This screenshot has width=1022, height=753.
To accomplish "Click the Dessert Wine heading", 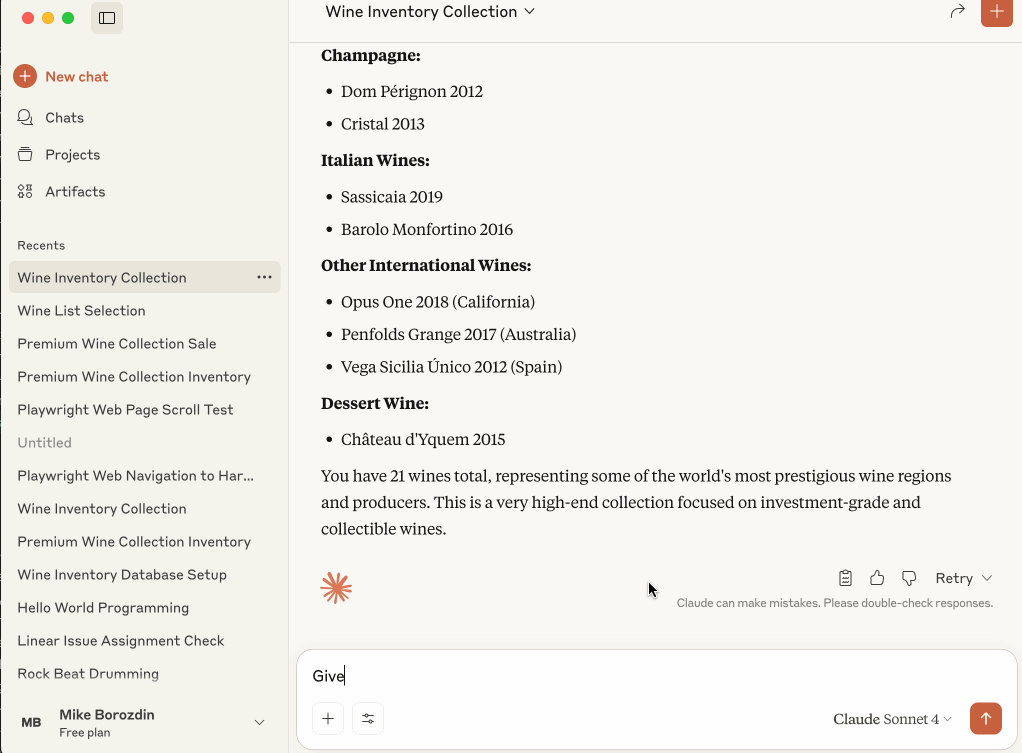I will pos(375,404).
